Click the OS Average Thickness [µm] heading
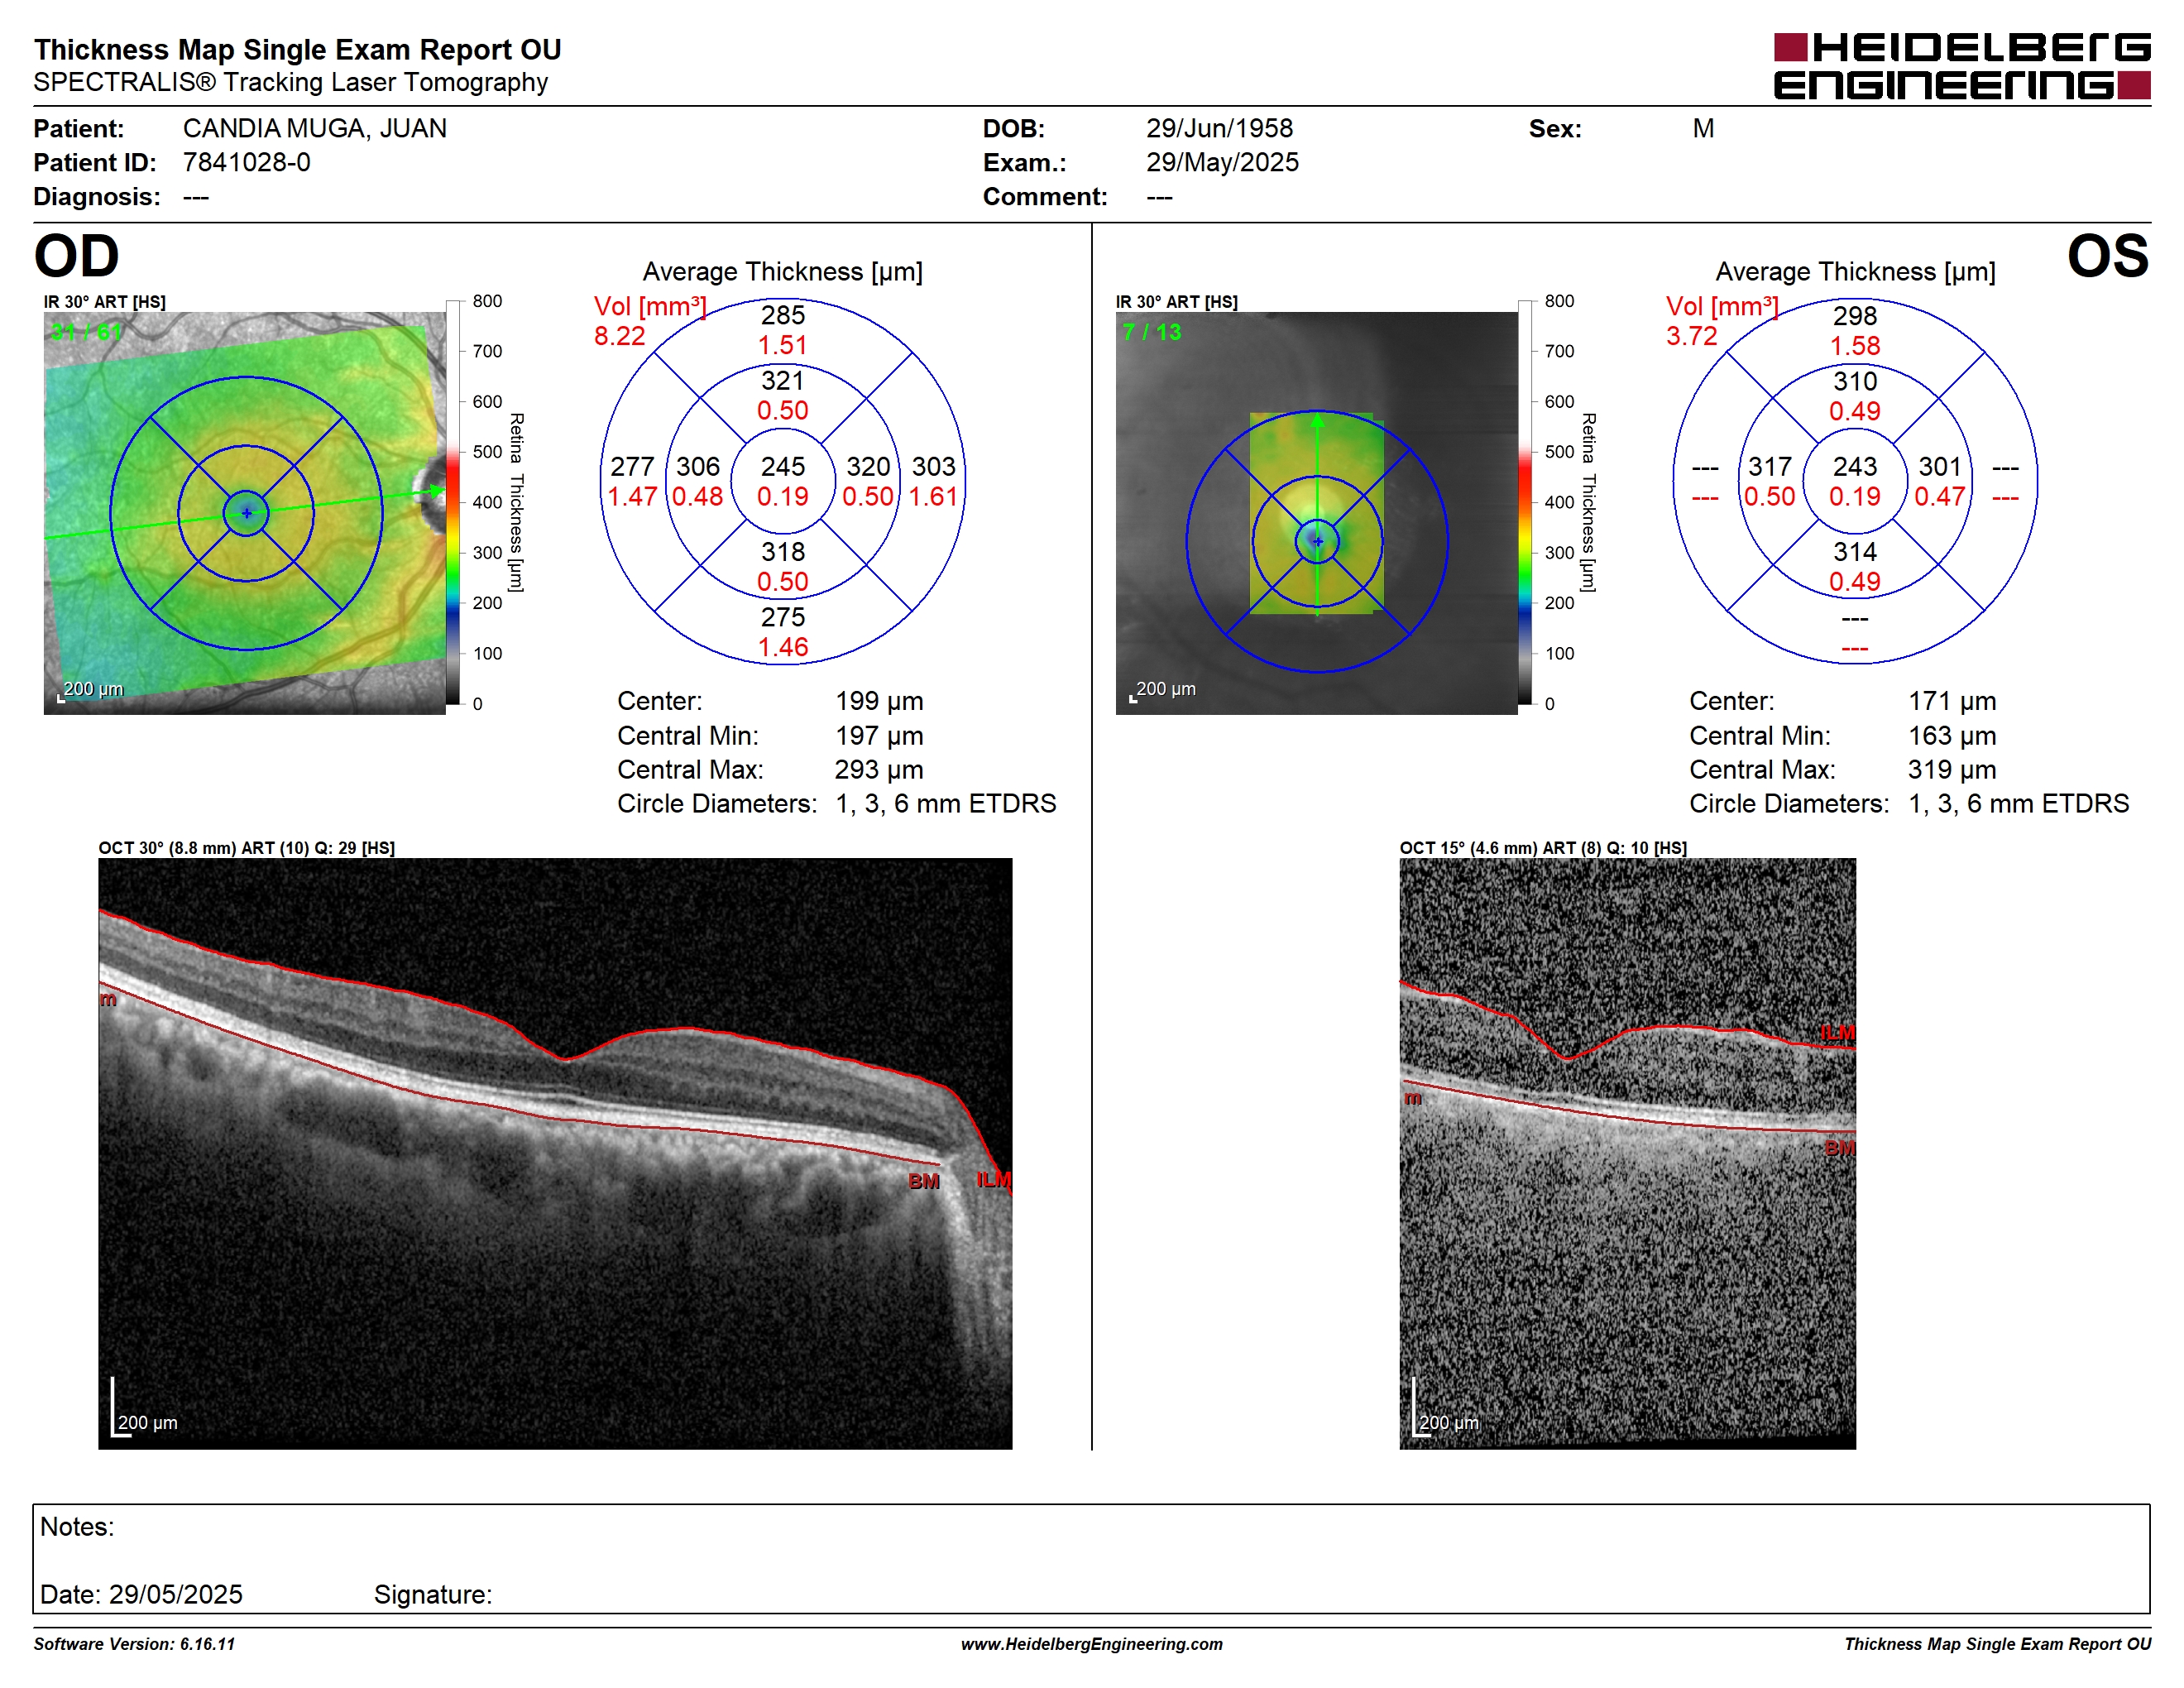The width and height of the screenshot is (2184, 1688). pyautogui.click(x=1856, y=272)
